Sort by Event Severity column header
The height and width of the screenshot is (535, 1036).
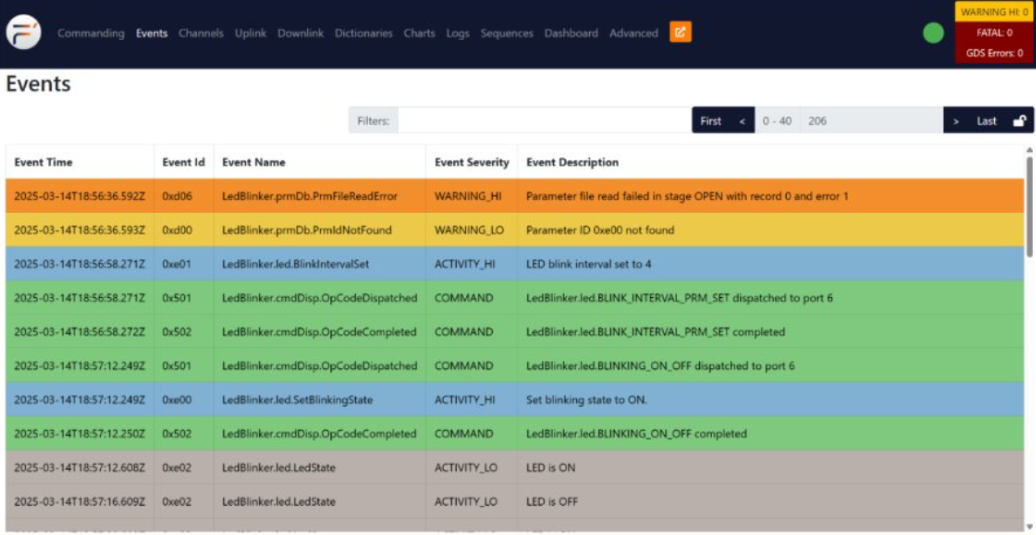click(472, 162)
